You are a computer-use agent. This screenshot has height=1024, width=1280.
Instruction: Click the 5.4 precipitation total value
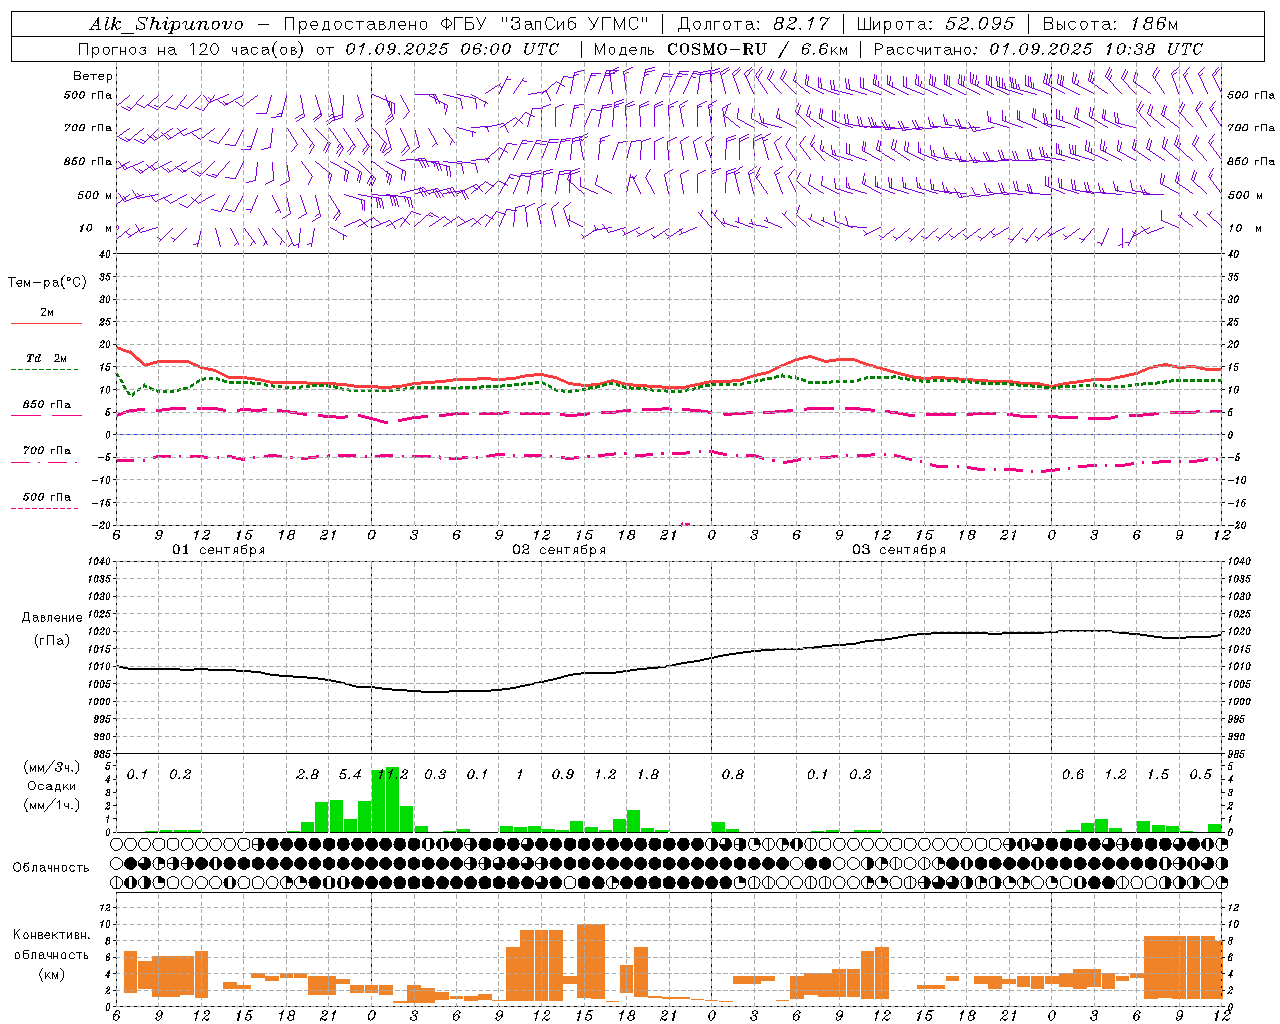click(x=350, y=774)
